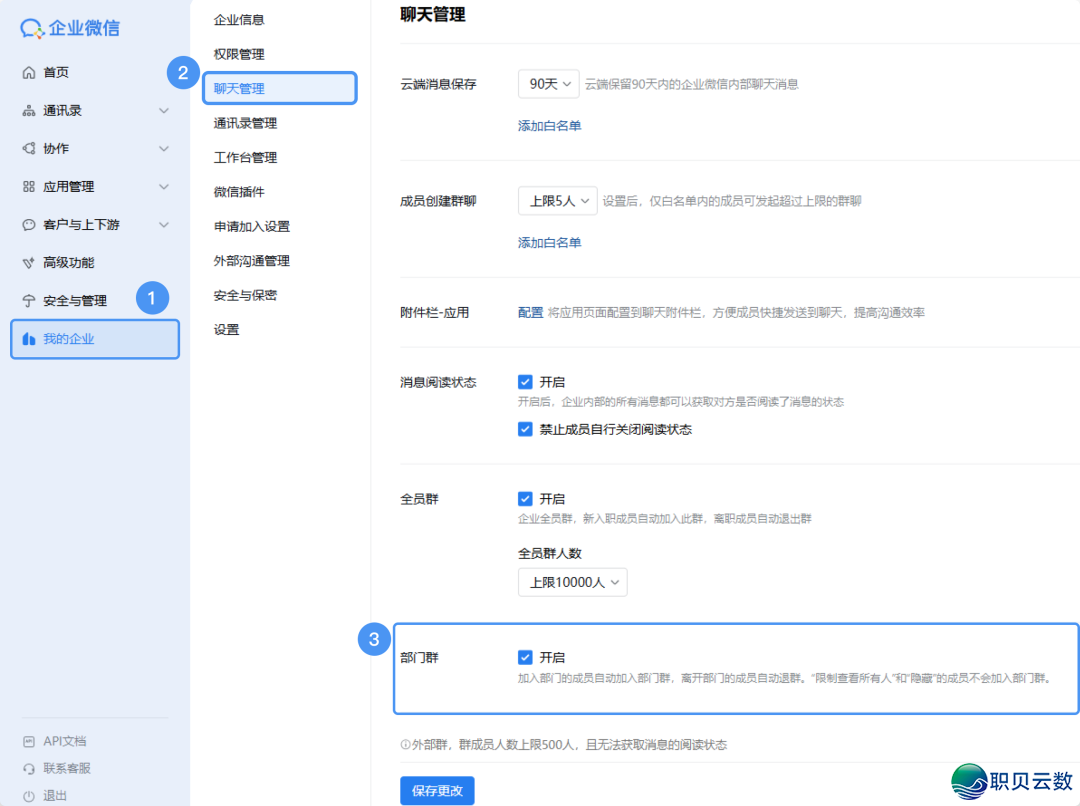
Task: Open the 90天 cloud message retention dropdown
Action: pos(548,84)
